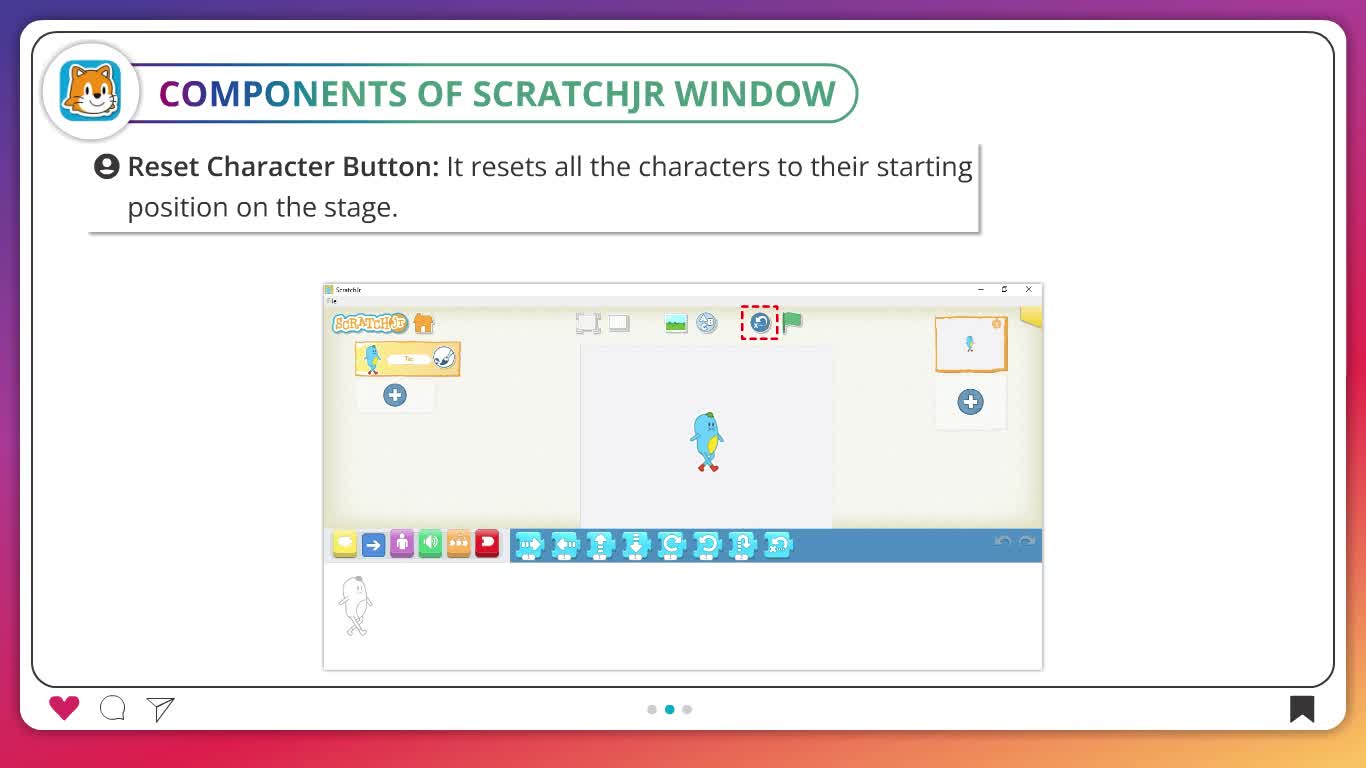Viewport: 1366px width, 768px height.
Task: Click the ScratchJr cat app icon
Action: pyautogui.click(x=90, y=91)
